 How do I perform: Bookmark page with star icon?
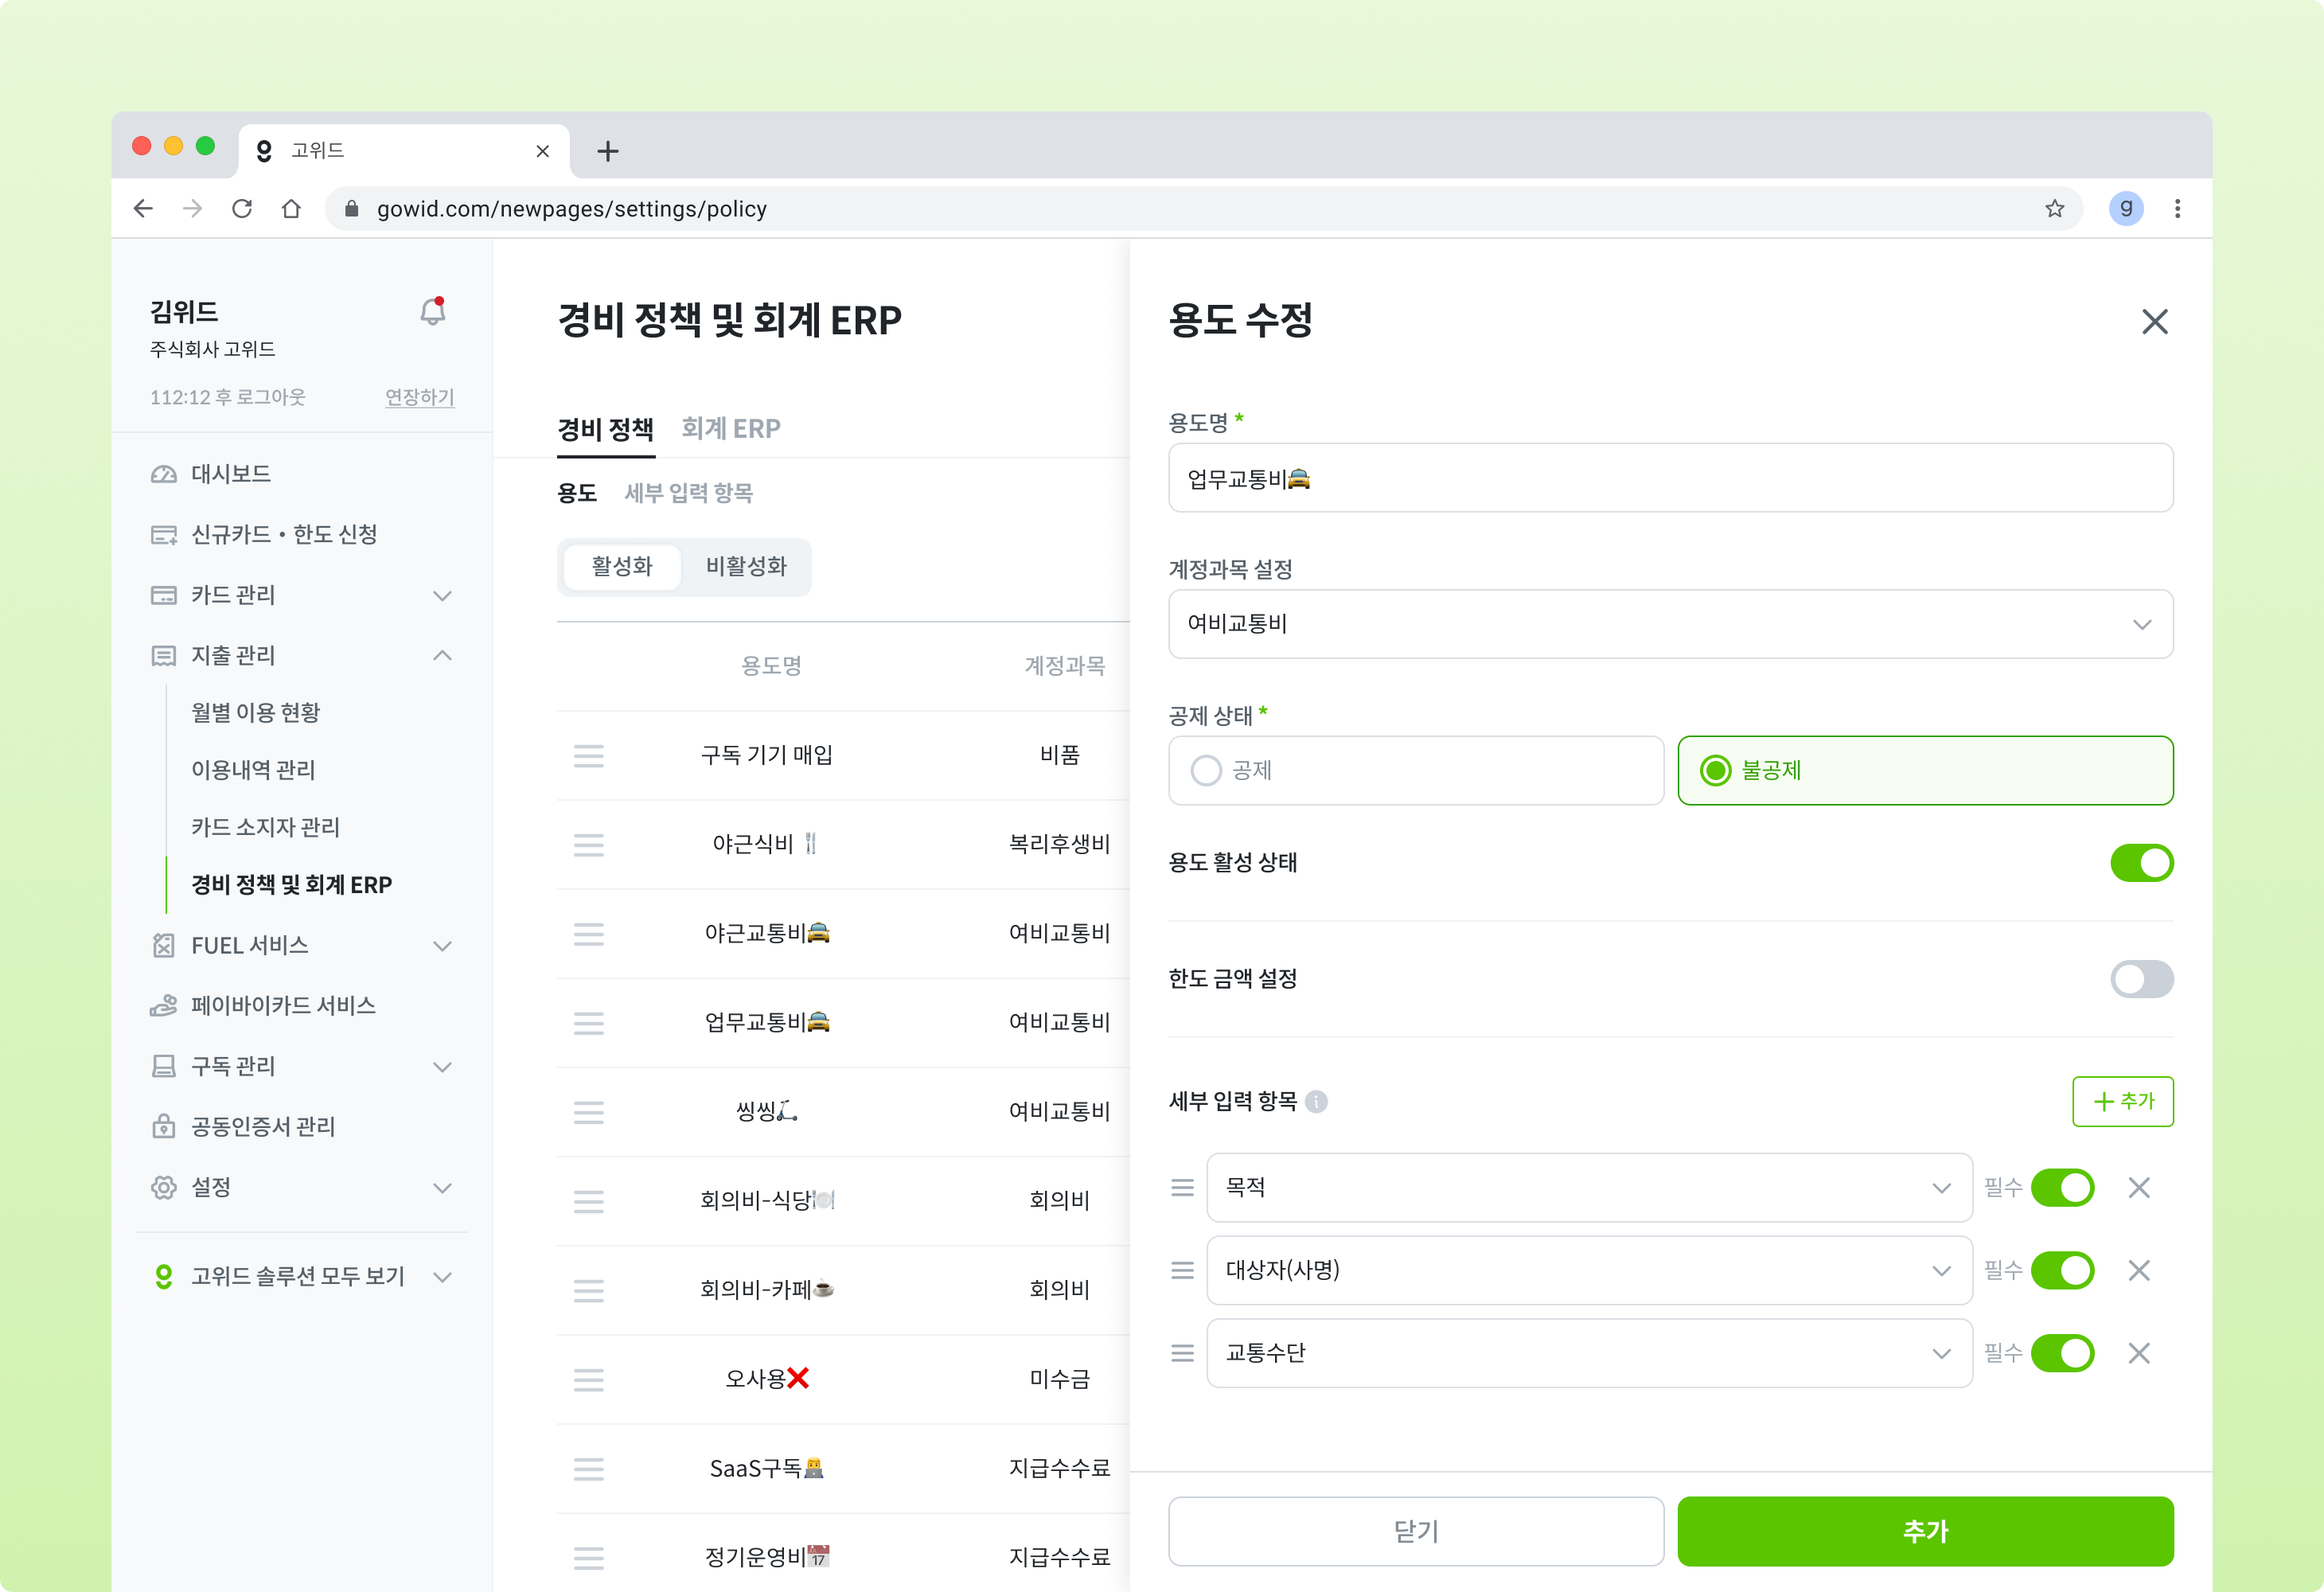pos(2054,208)
